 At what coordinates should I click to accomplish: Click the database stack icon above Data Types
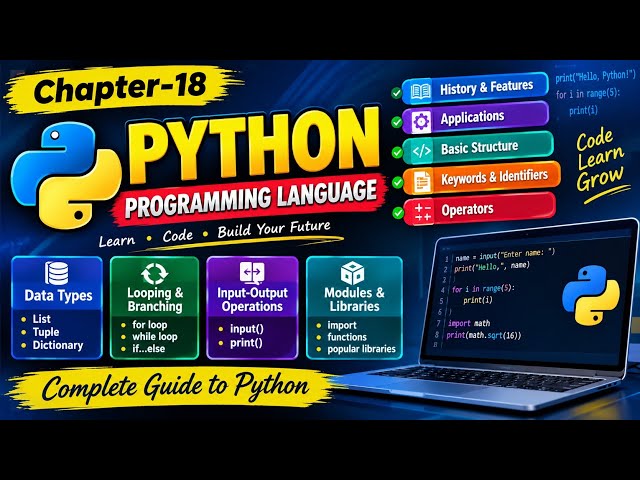tap(57, 273)
